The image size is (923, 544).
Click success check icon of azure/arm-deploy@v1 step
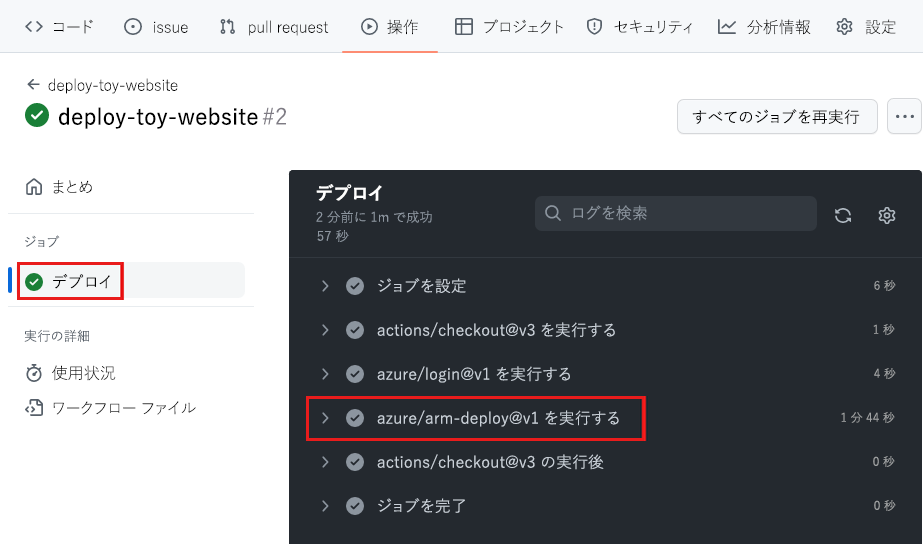pos(354,417)
